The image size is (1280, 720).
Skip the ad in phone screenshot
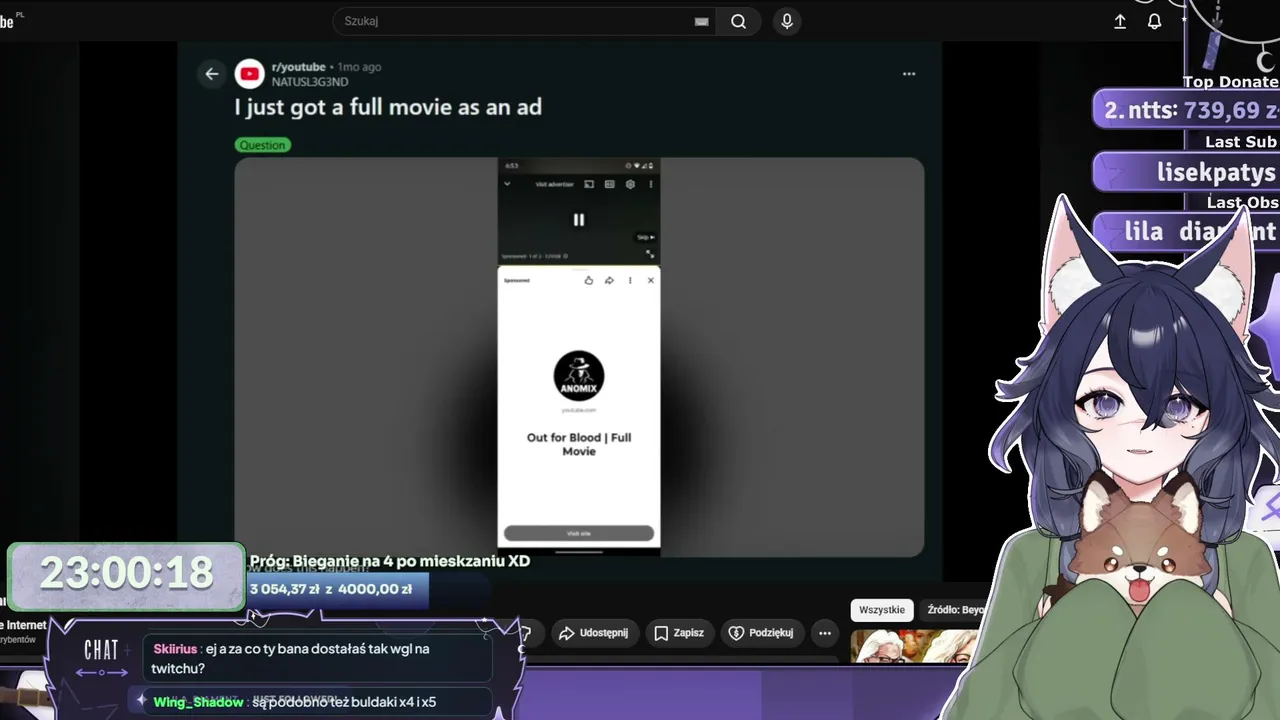pos(645,237)
